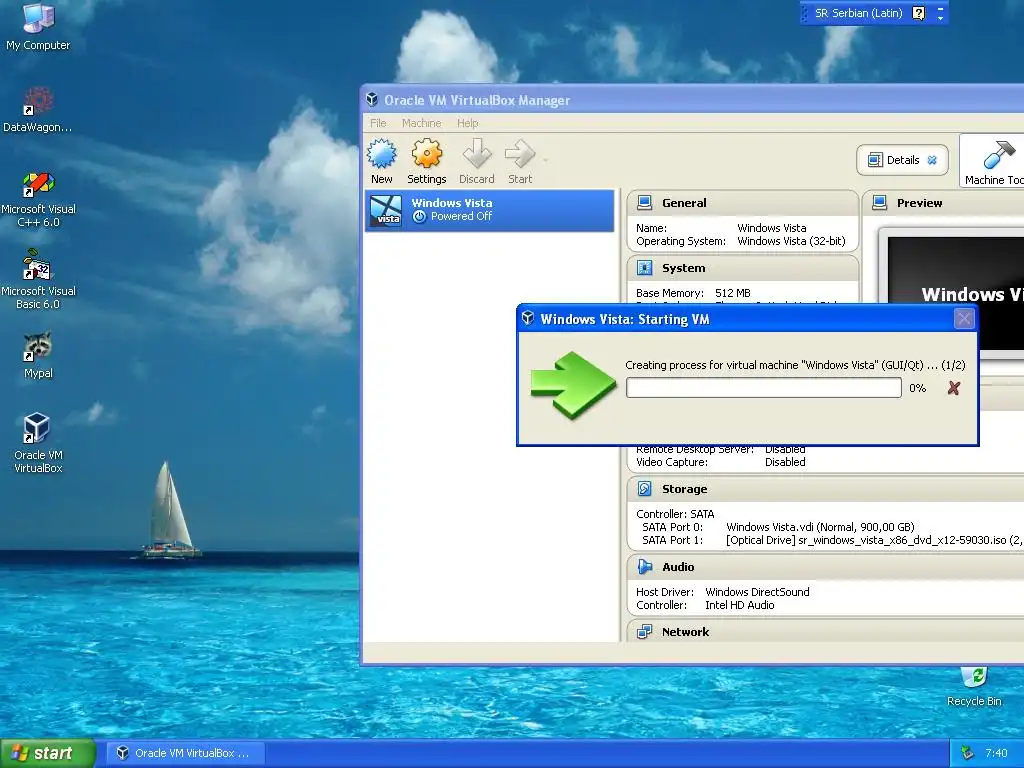Click the Audio section speaker icon
The width and height of the screenshot is (1024, 768).
[x=645, y=567]
